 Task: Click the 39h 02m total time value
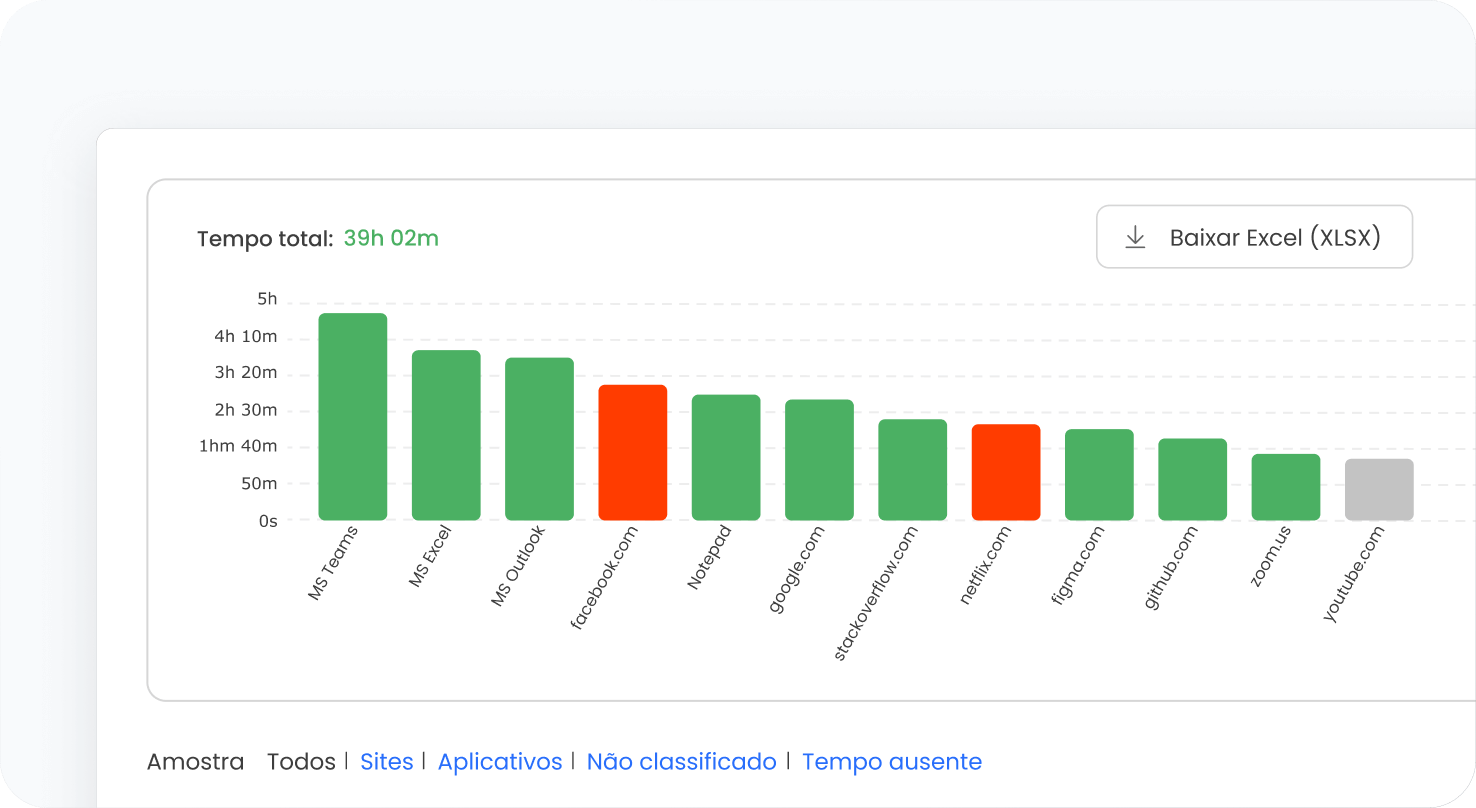[391, 238]
